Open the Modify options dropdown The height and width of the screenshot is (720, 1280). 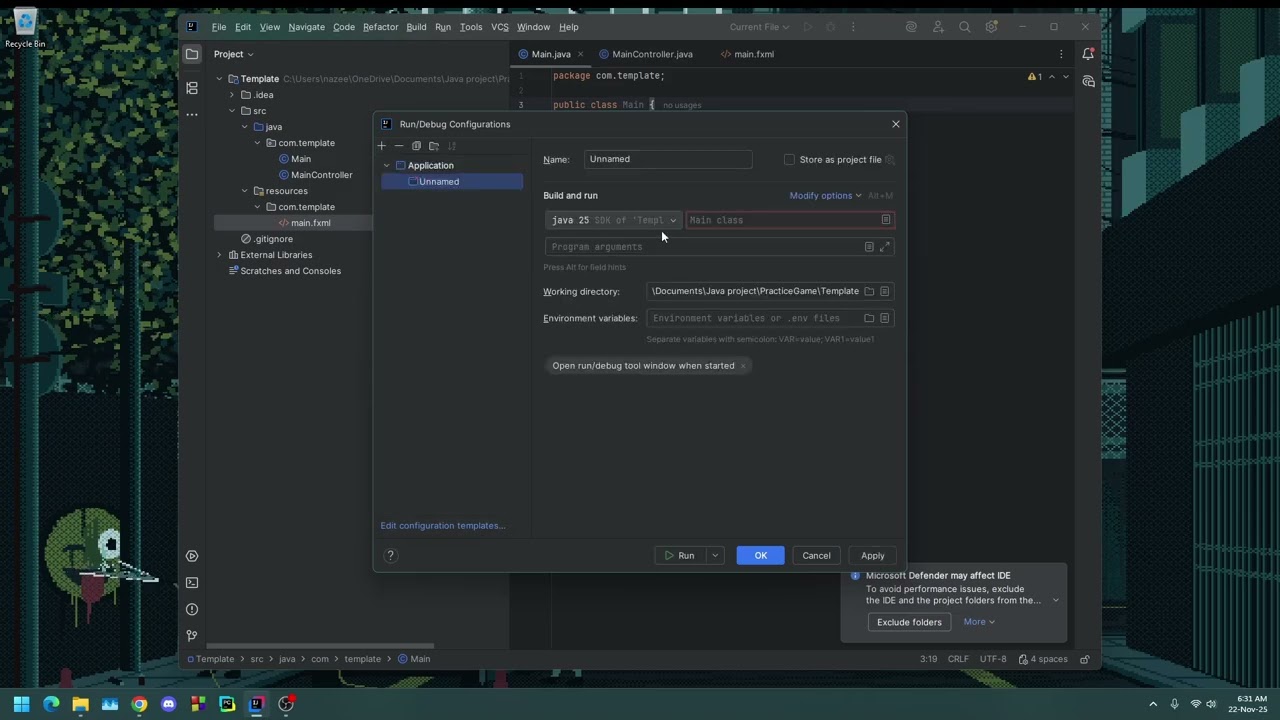coord(825,196)
